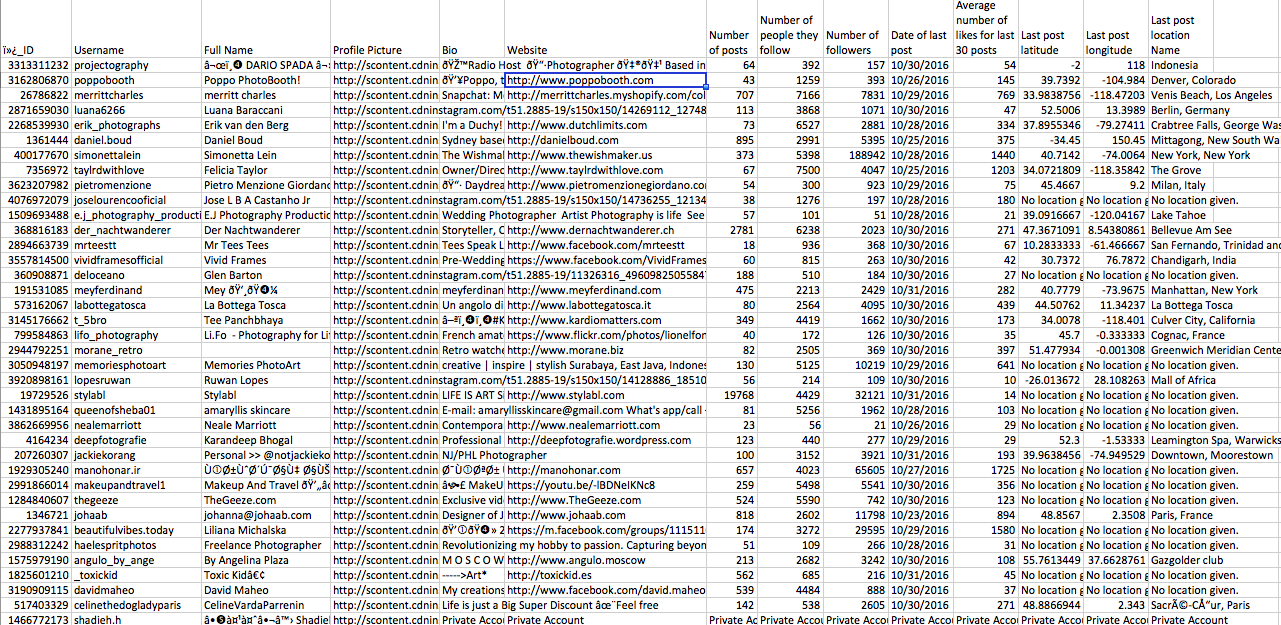
Task: Click website cell http://www.meyferdinand.com
Action: click(605, 290)
